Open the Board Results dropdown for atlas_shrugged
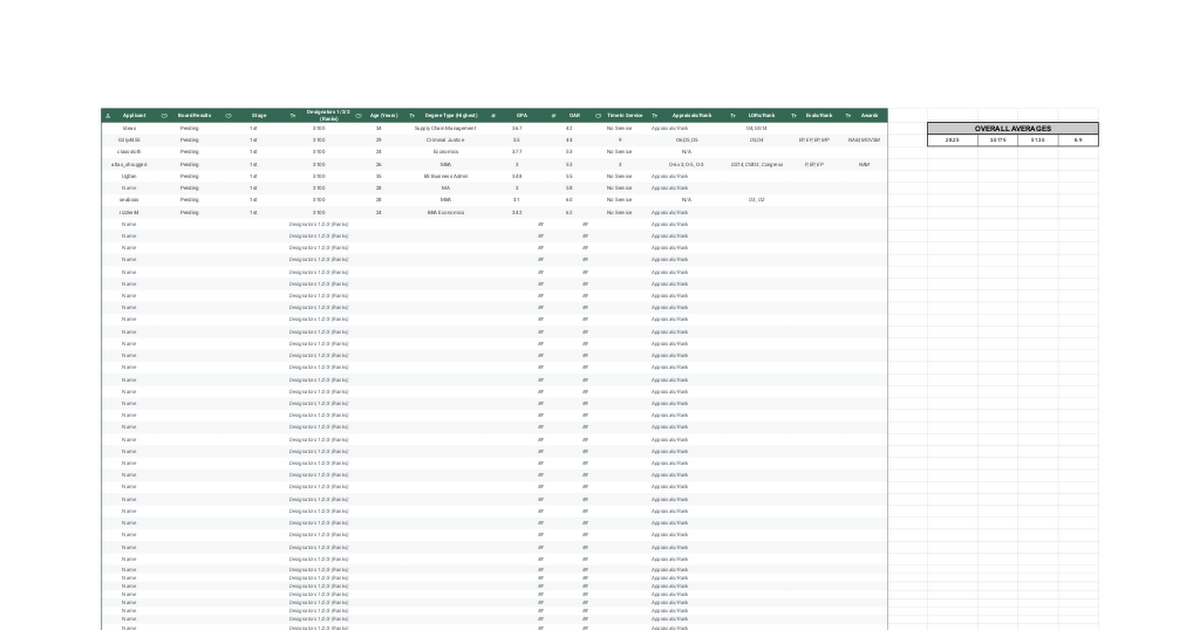This screenshot has width=1200, height=630. [189, 164]
